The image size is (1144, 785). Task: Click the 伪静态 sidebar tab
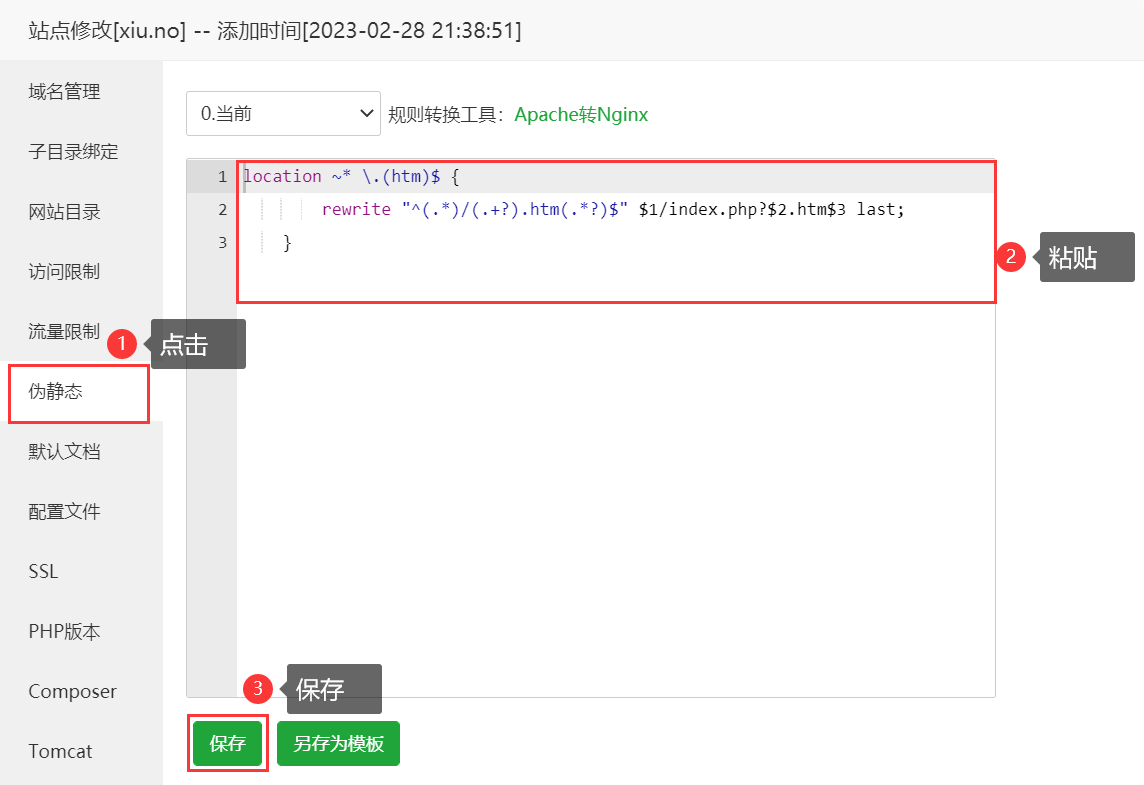56,392
